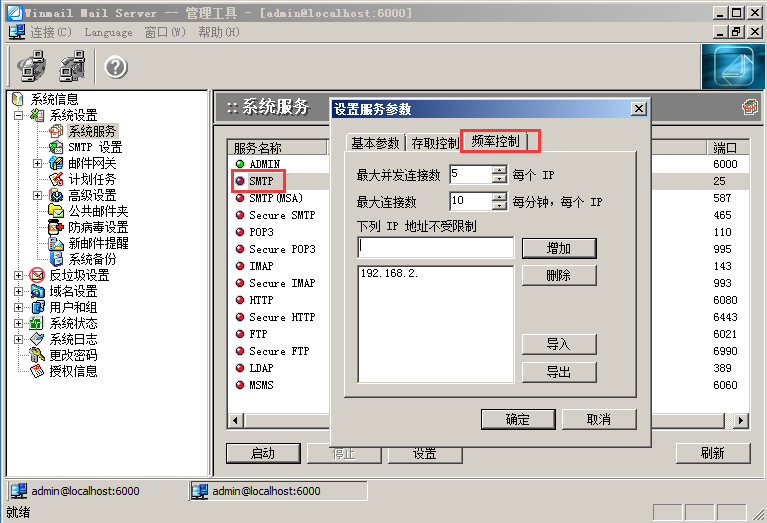The height and width of the screenshot is (523, 767).
Task: Click the 启动 button
Action: [263, 453]
